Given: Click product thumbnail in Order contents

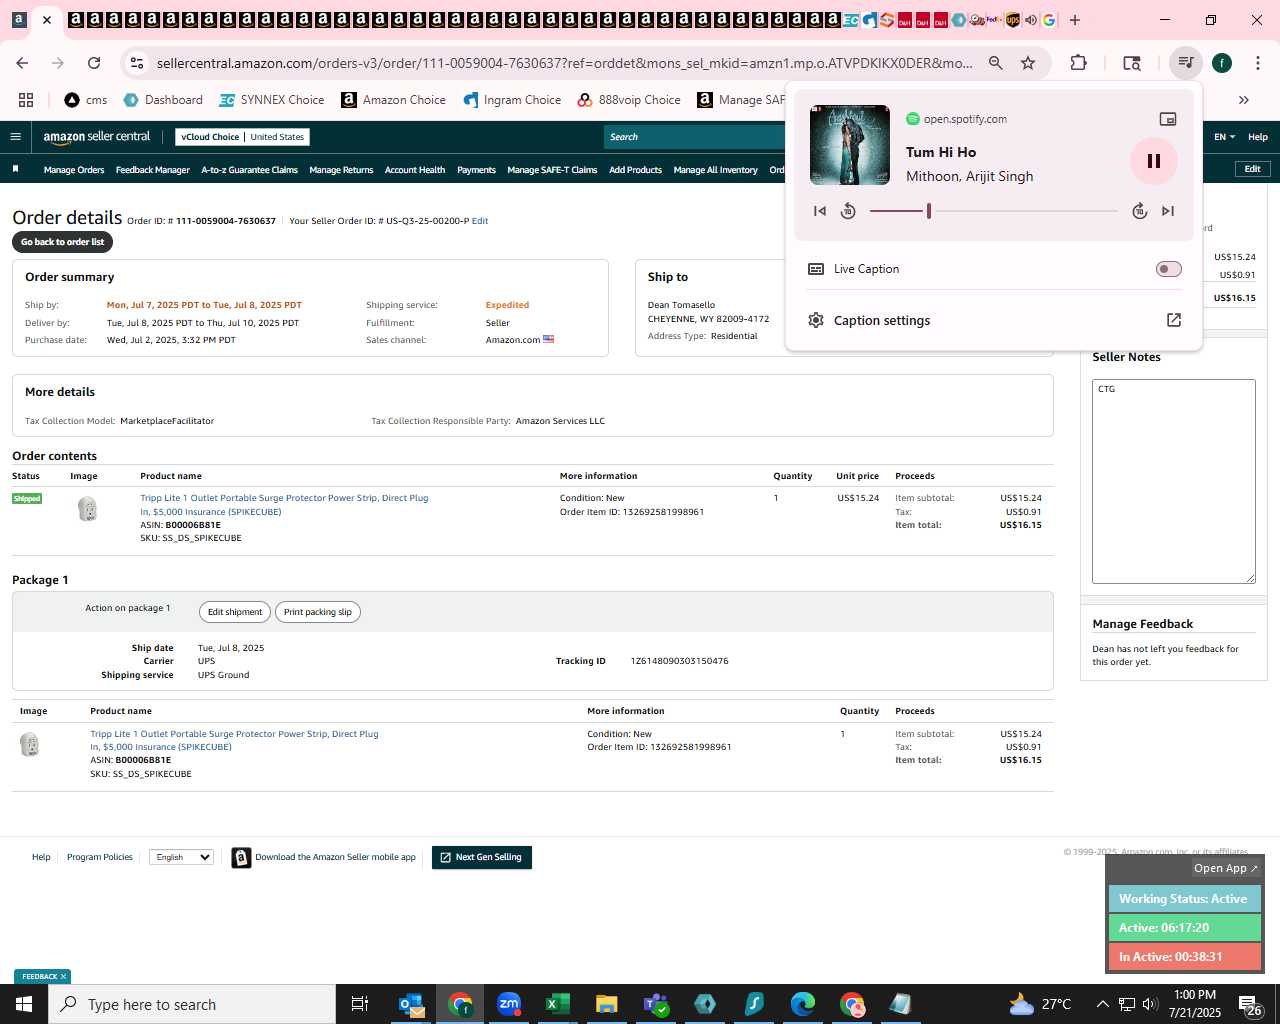Looking at the screenshot, I should click(x=88, y=510).
